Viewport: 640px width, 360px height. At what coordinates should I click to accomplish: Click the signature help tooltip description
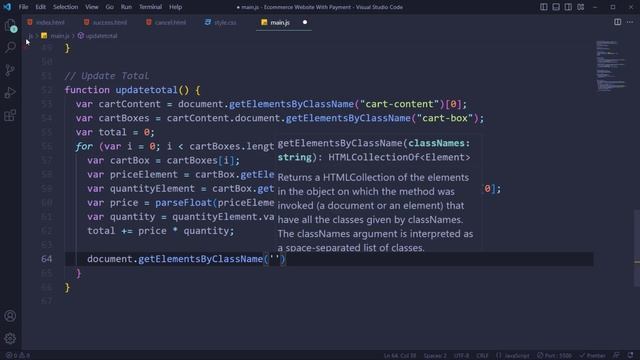click(x=375, y=213)
